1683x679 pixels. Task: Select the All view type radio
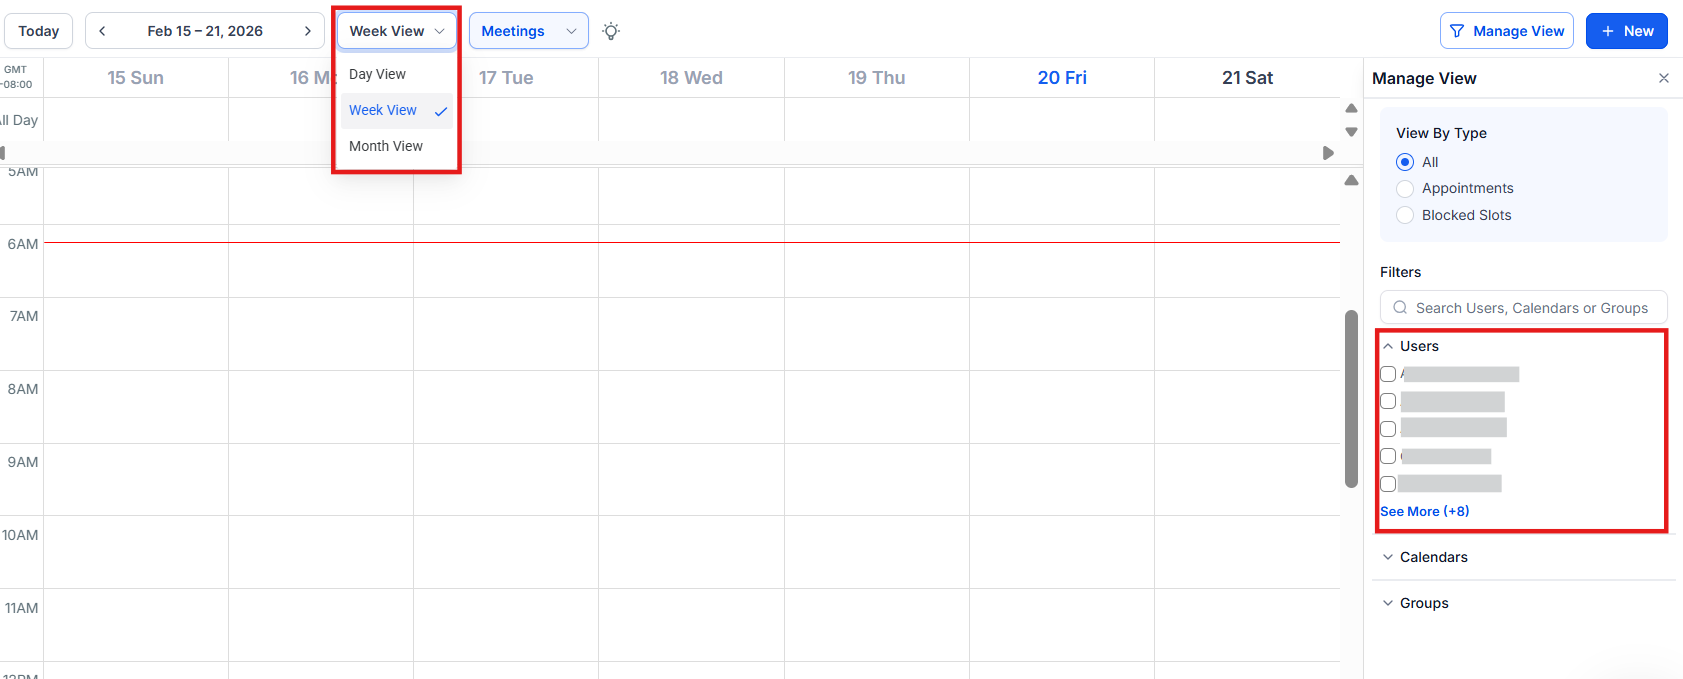pos(1405,162)
